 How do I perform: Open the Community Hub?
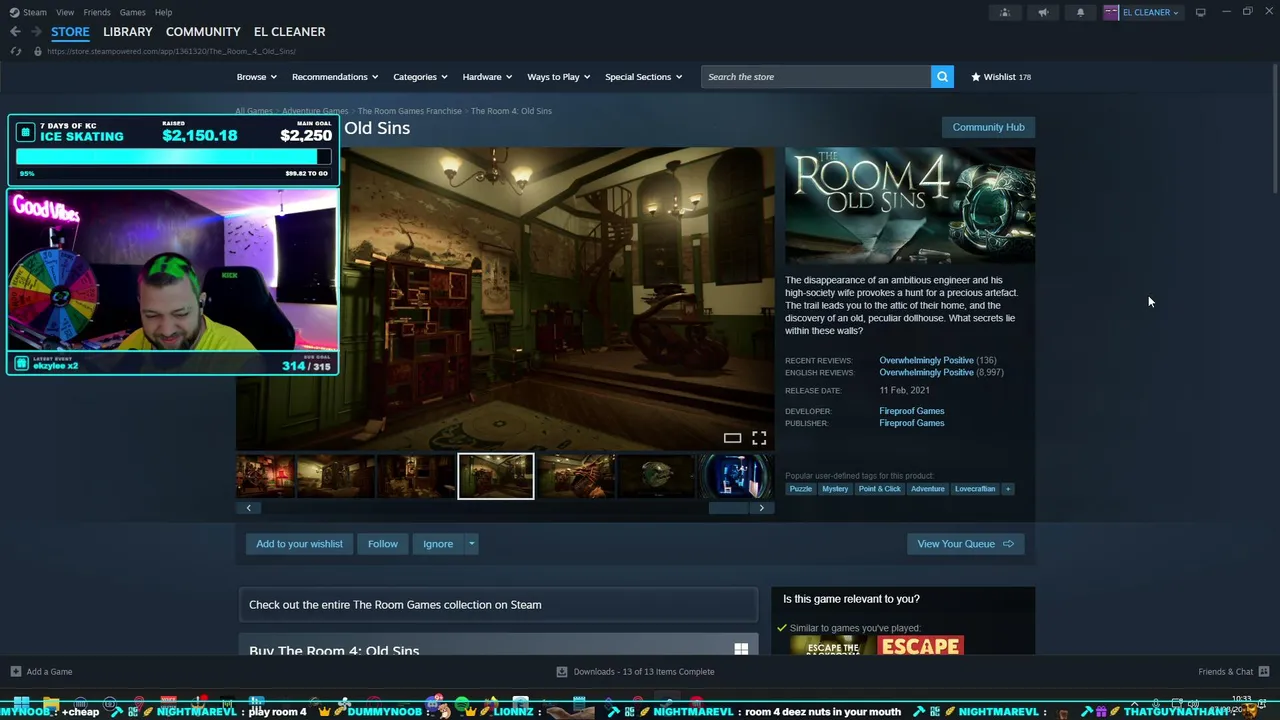tap(988, 127)
